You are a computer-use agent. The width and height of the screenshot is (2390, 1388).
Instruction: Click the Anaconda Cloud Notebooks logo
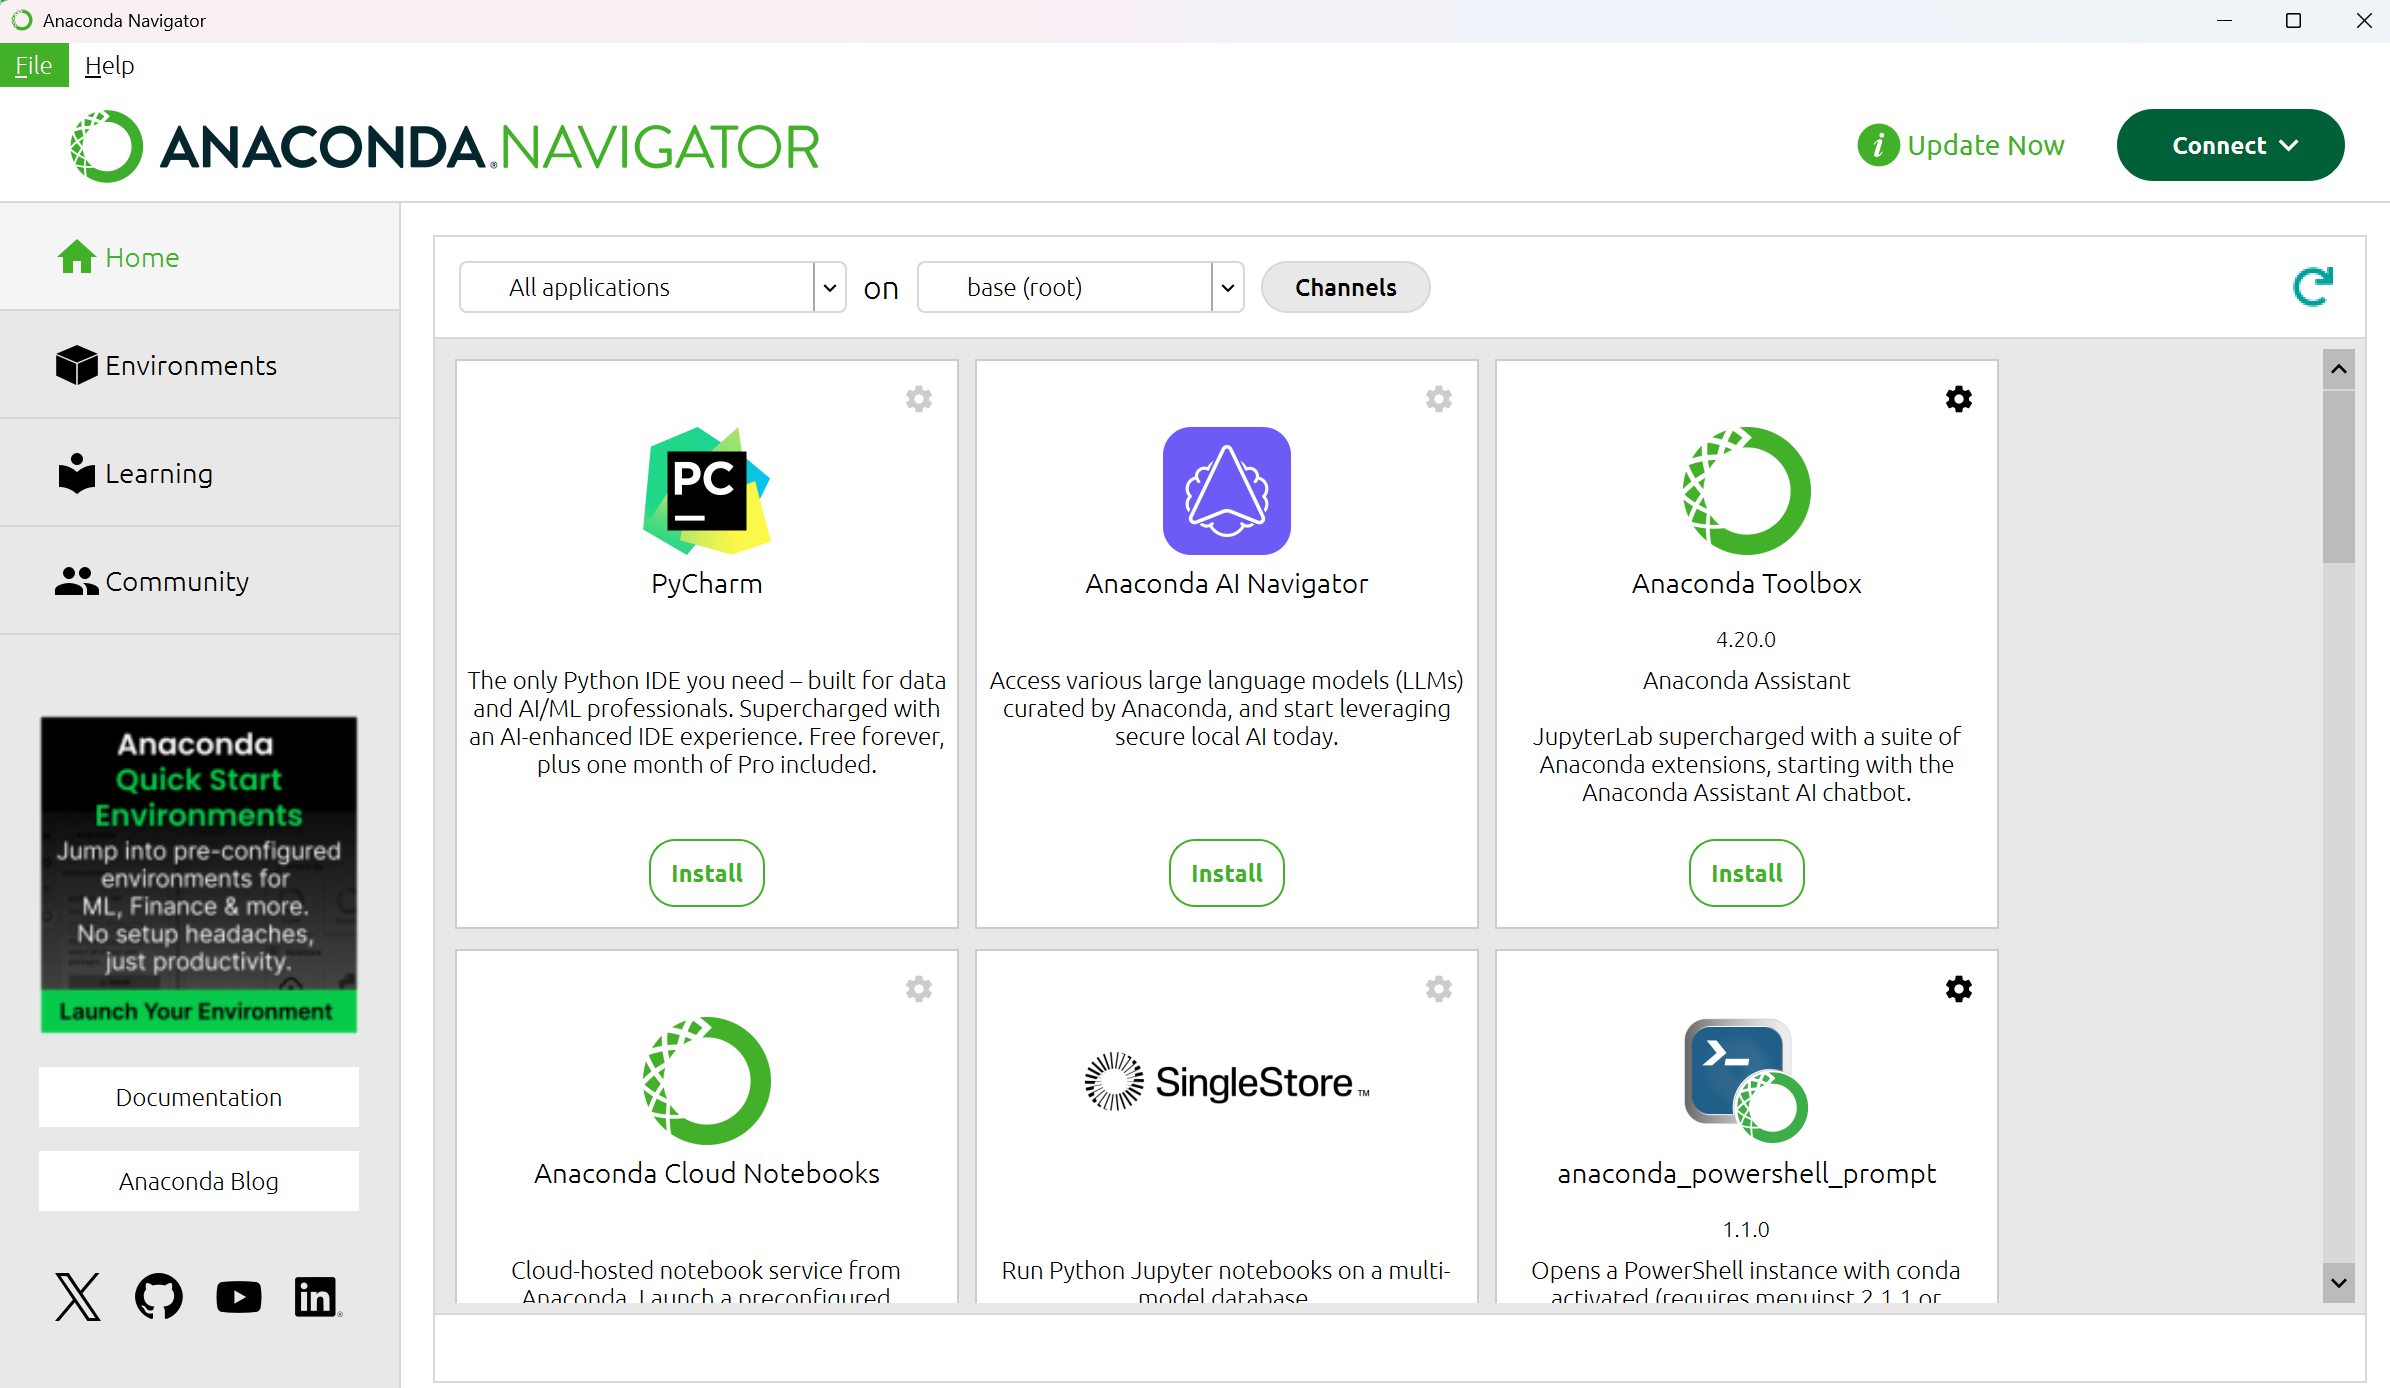point(706,1080)
